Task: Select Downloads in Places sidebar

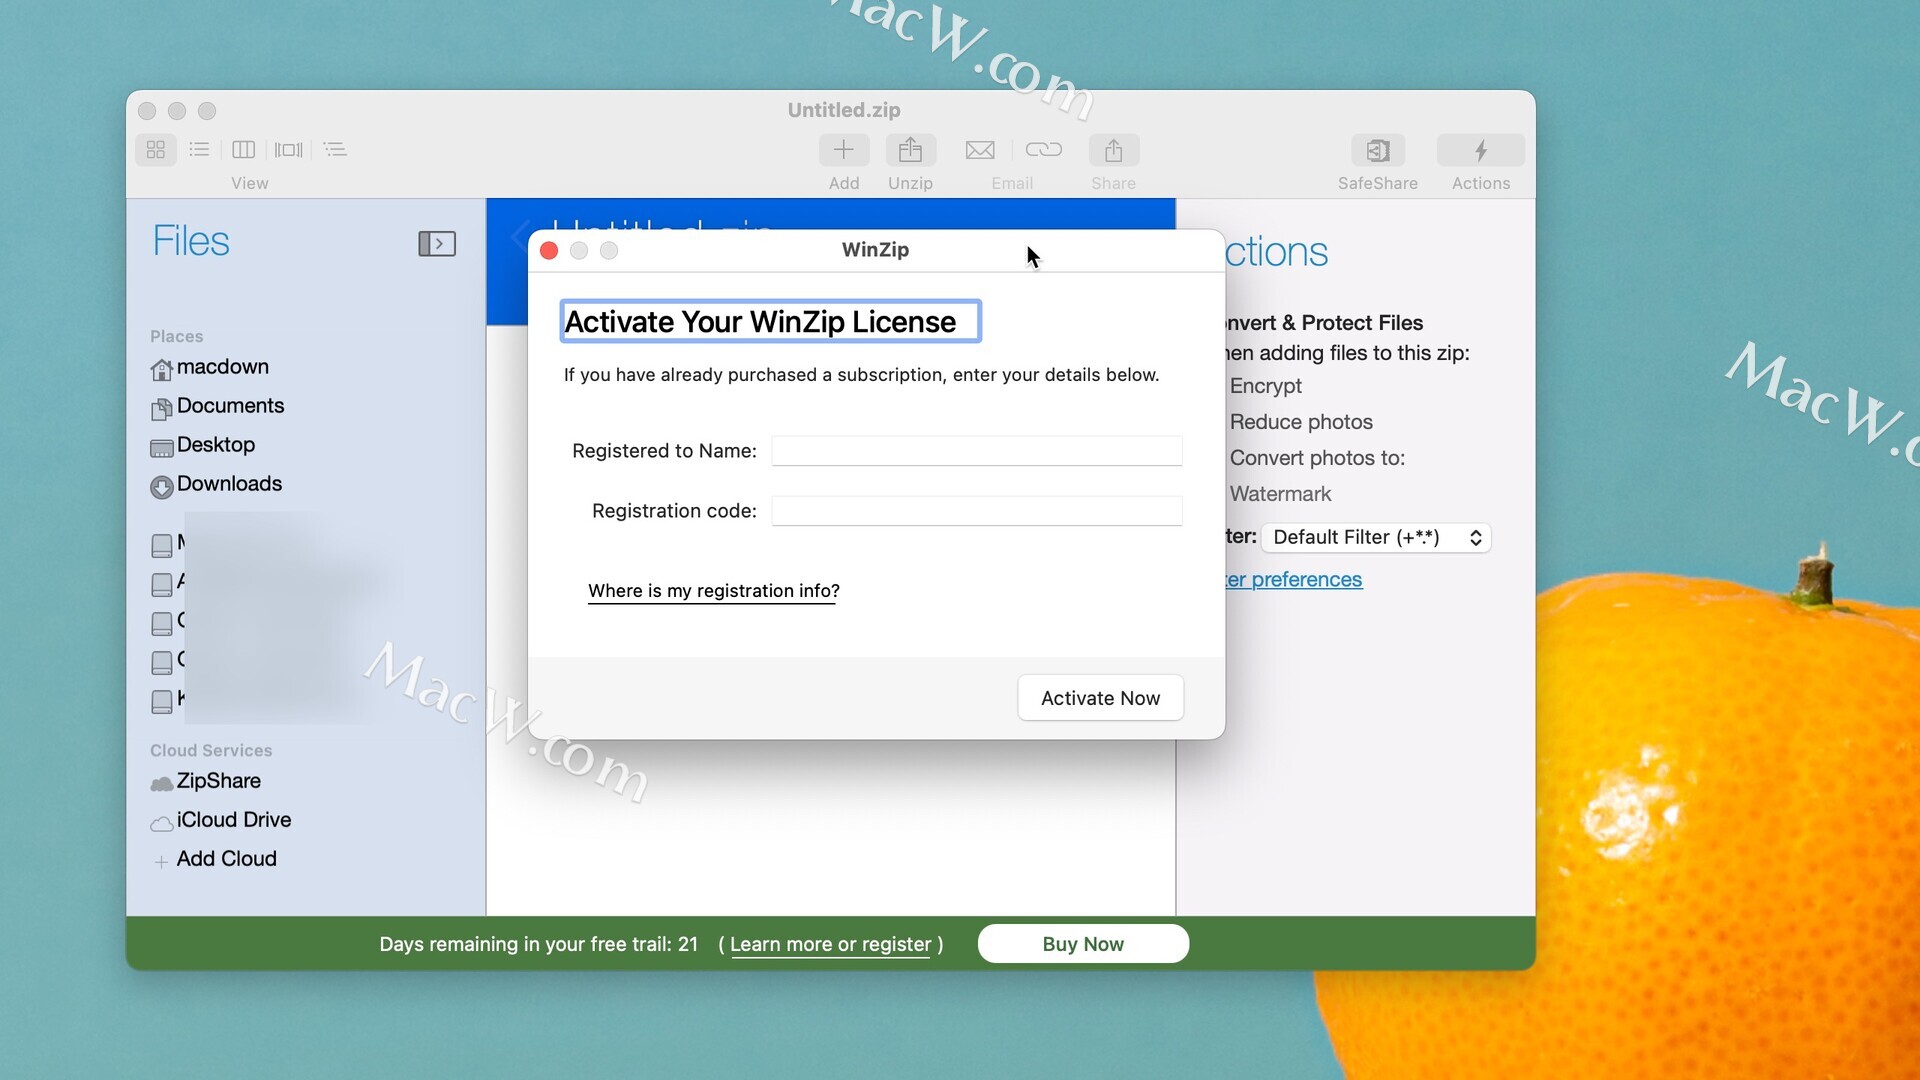Action: (x=229, y=484)
